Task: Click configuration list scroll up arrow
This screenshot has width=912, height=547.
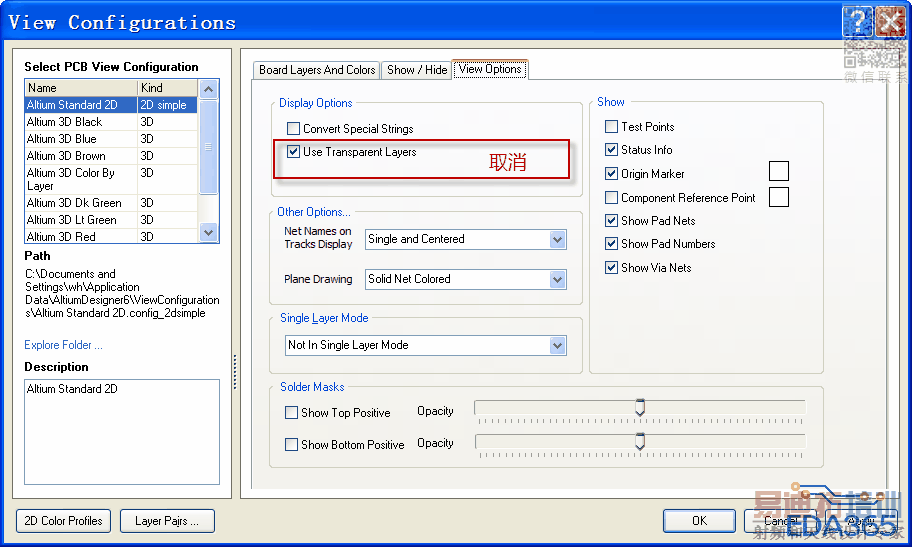Action: (208, 89)
